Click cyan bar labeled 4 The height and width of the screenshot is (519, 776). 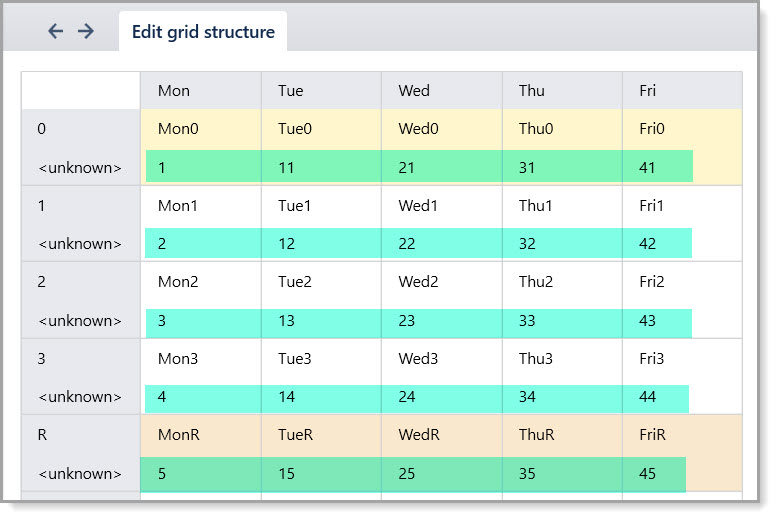203,398
